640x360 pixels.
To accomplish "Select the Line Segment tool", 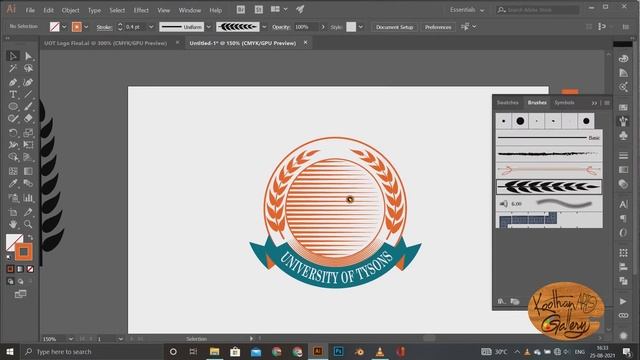I will tap(28, 94).
